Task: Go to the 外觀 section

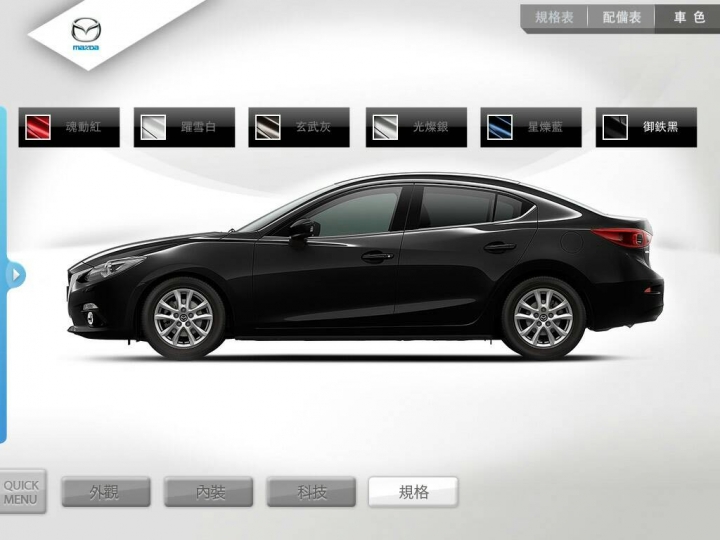Action: (106, 492)
